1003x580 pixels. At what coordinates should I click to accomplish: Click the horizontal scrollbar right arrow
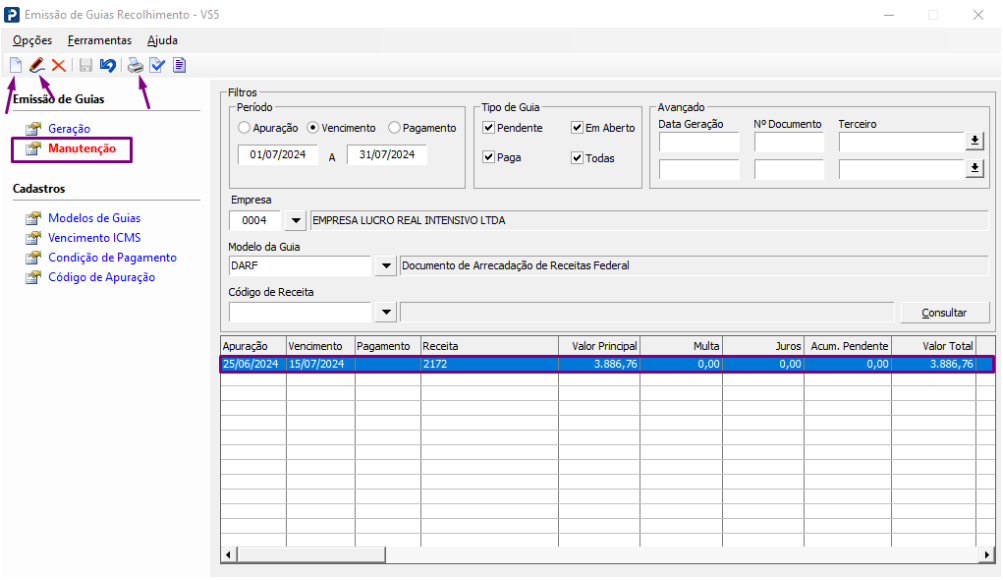click(987, 554)
